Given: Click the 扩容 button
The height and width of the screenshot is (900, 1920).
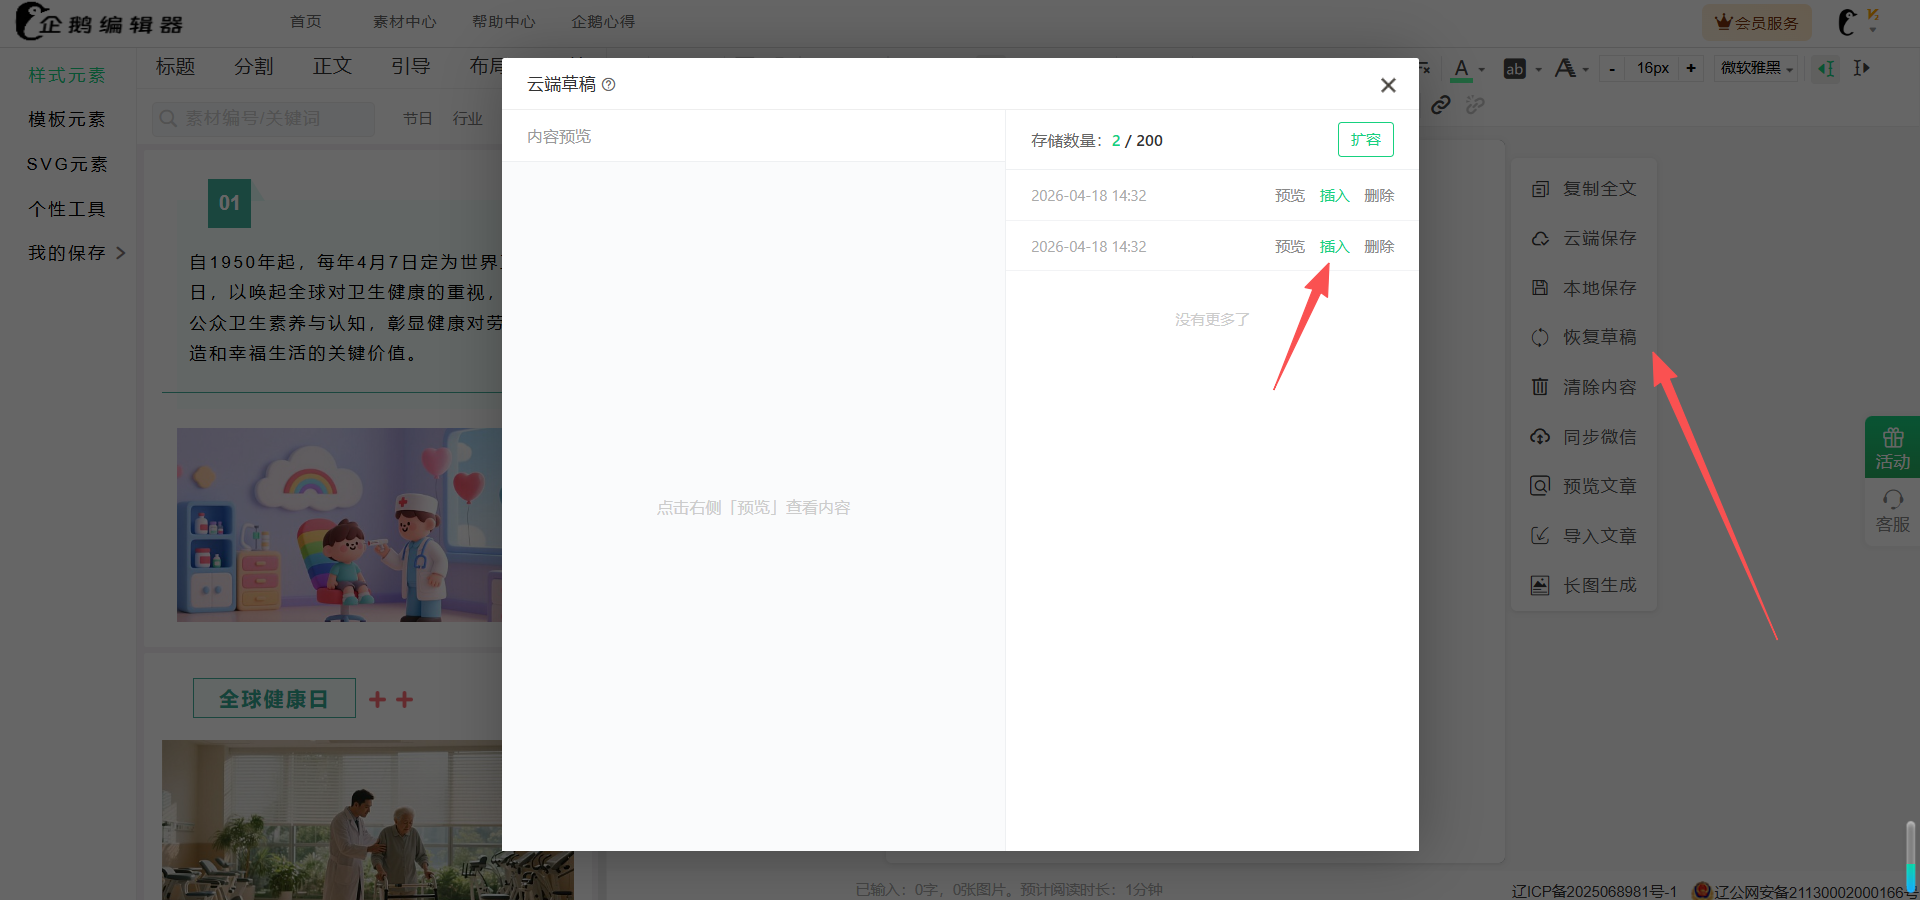Looking at the screenshot, I should (1365, 140).
